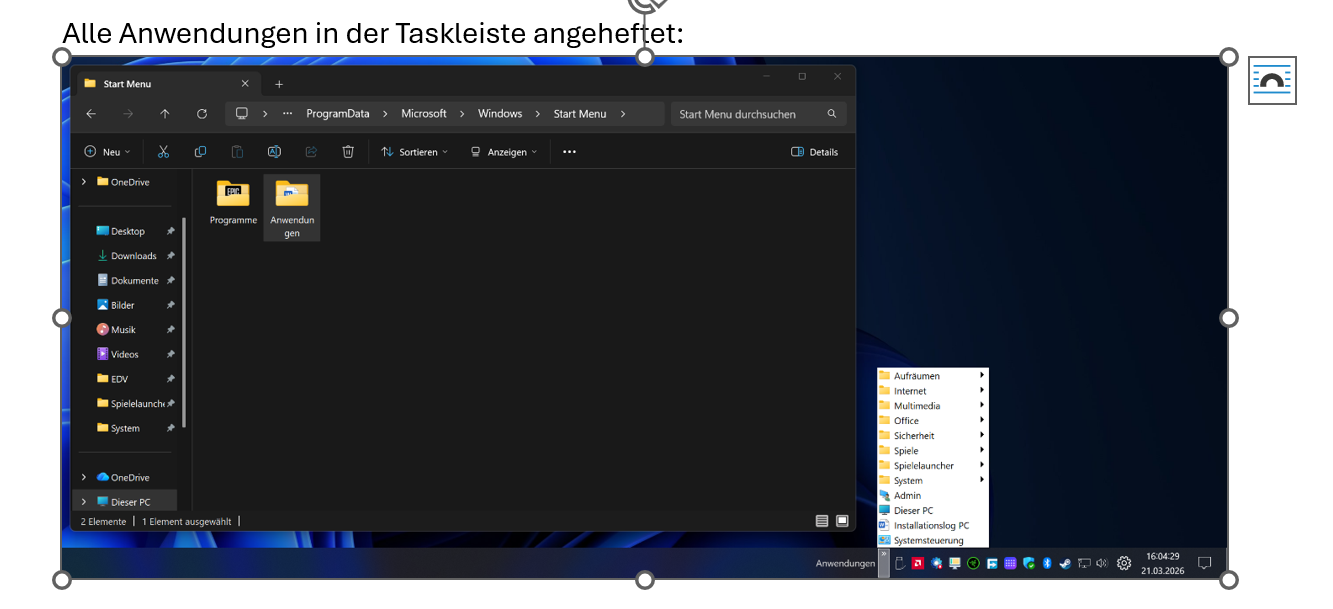
Task: Click the chevron after Start Menu in breadcrumb
Action: (x=623, y=114)
